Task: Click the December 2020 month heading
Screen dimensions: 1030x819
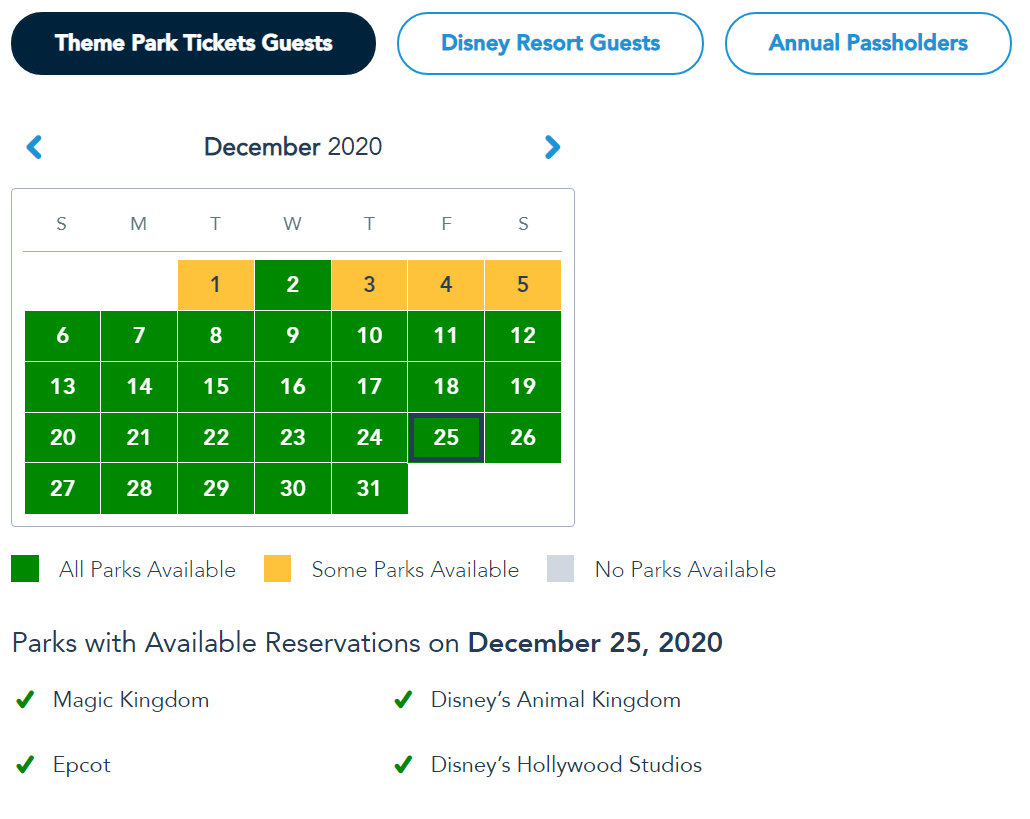Action: click(293, 147)
